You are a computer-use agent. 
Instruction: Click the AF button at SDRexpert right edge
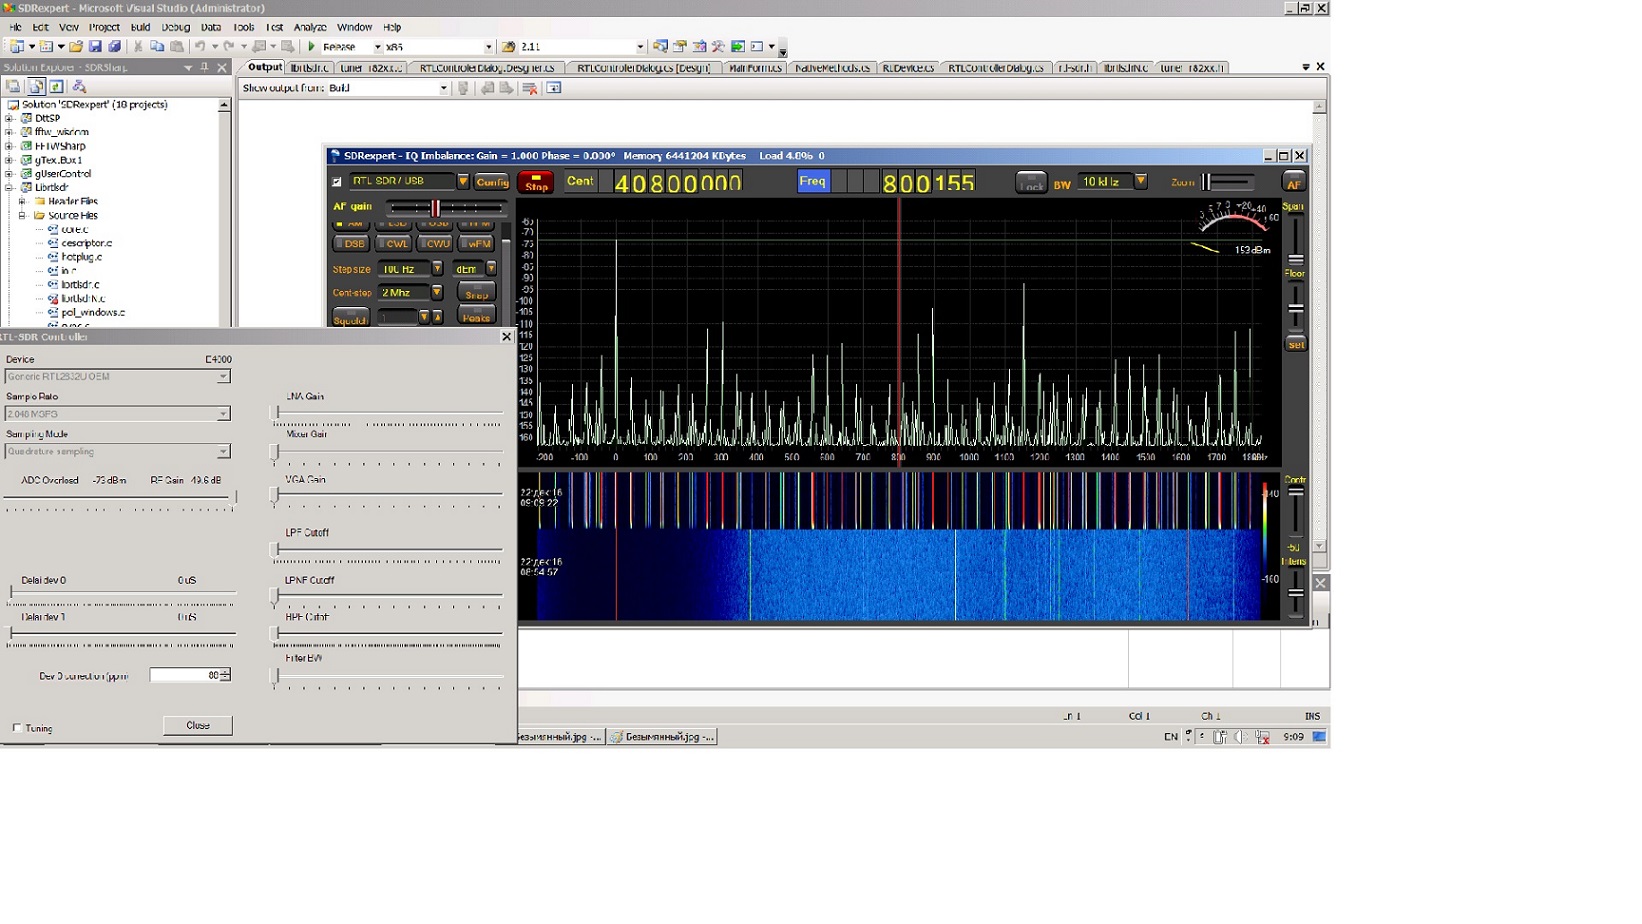1294,183
